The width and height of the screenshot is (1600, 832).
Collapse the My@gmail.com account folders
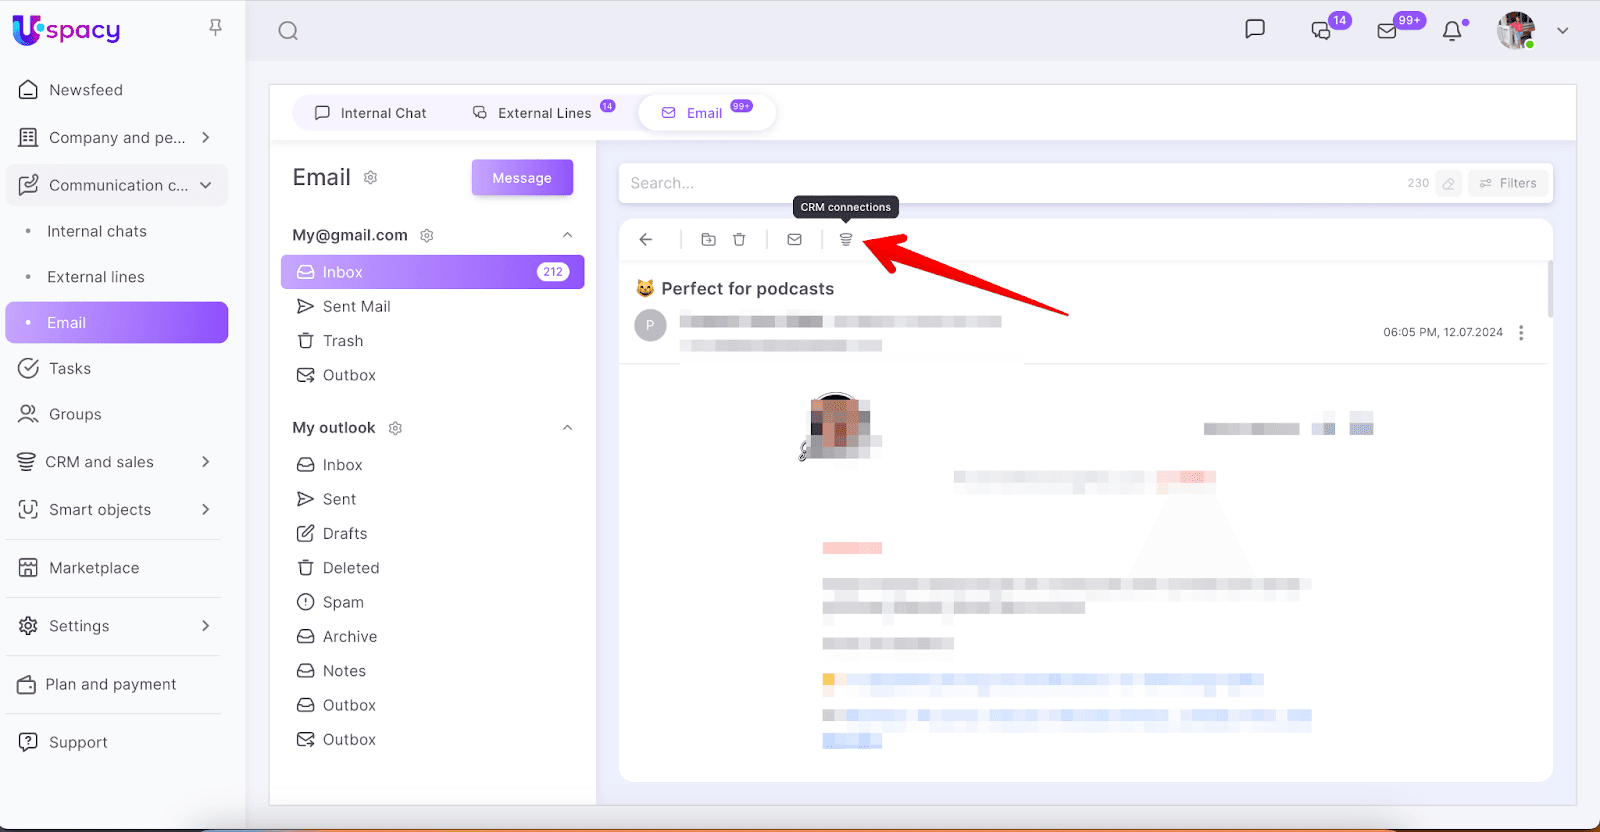[x=567, y=235]
